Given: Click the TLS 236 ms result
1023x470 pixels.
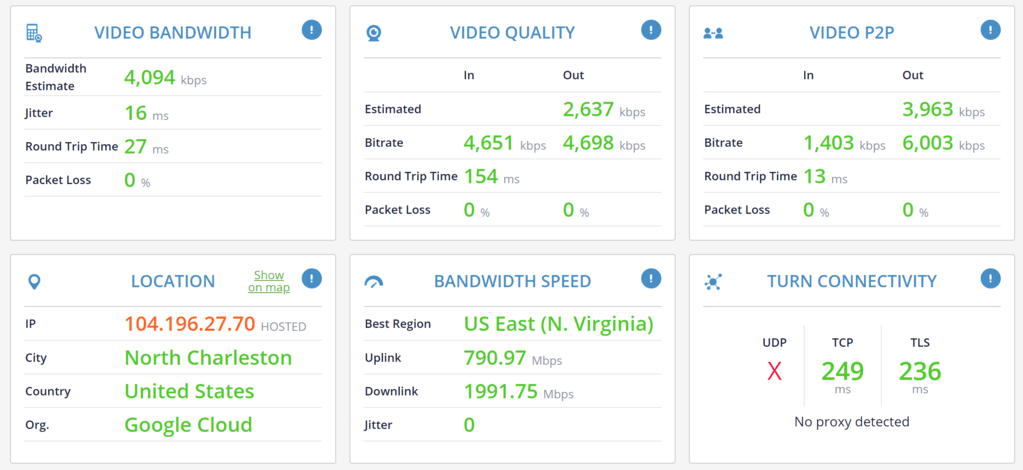Looking at the screenshot, I should (919, 372).
